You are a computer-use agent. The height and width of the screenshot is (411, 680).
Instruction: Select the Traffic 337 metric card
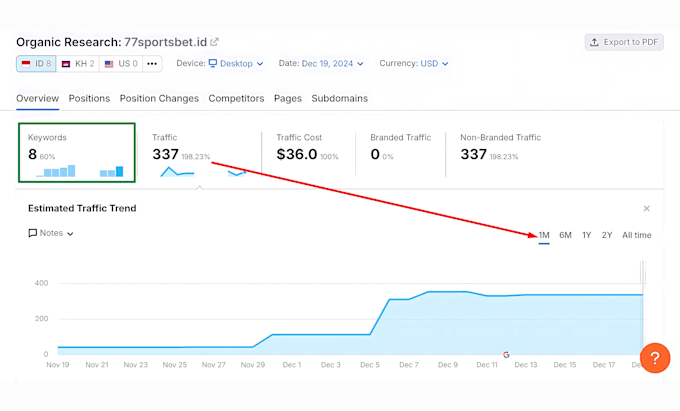pyautogui.click(x=199, y=153)
